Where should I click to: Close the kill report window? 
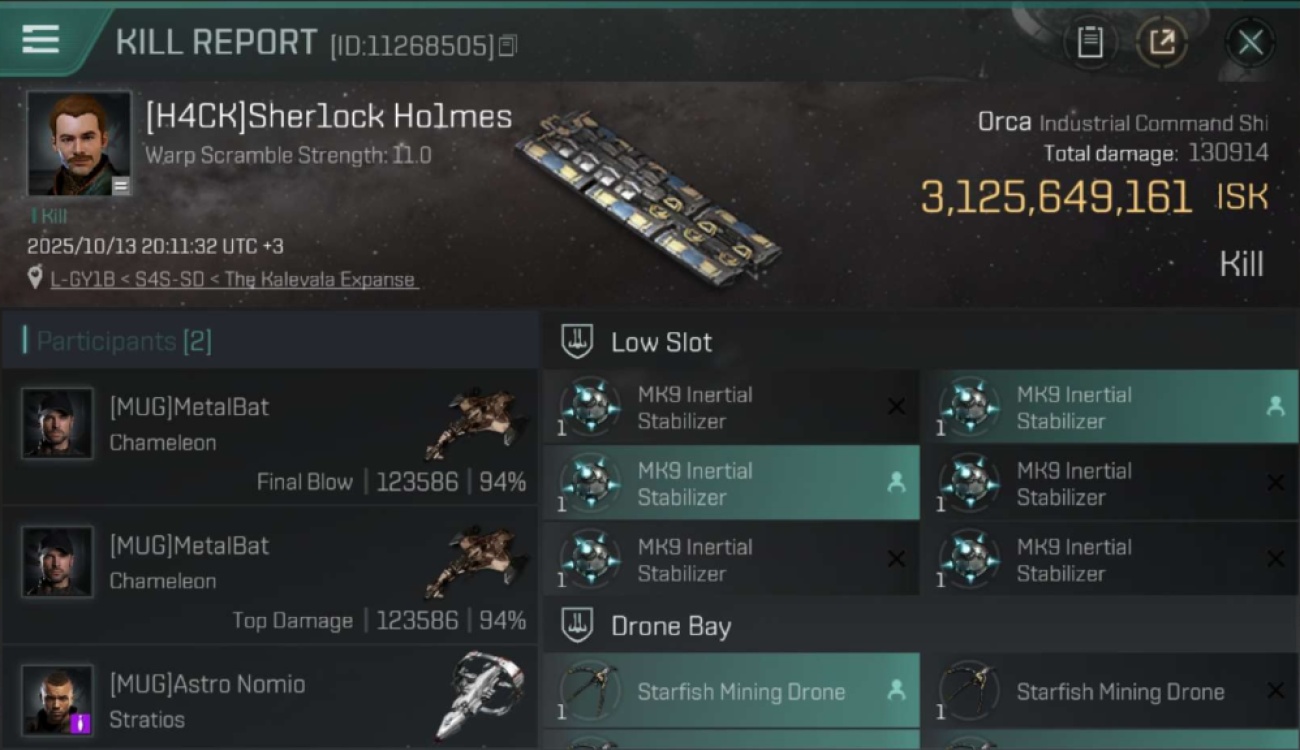(x=1250, y=42)
